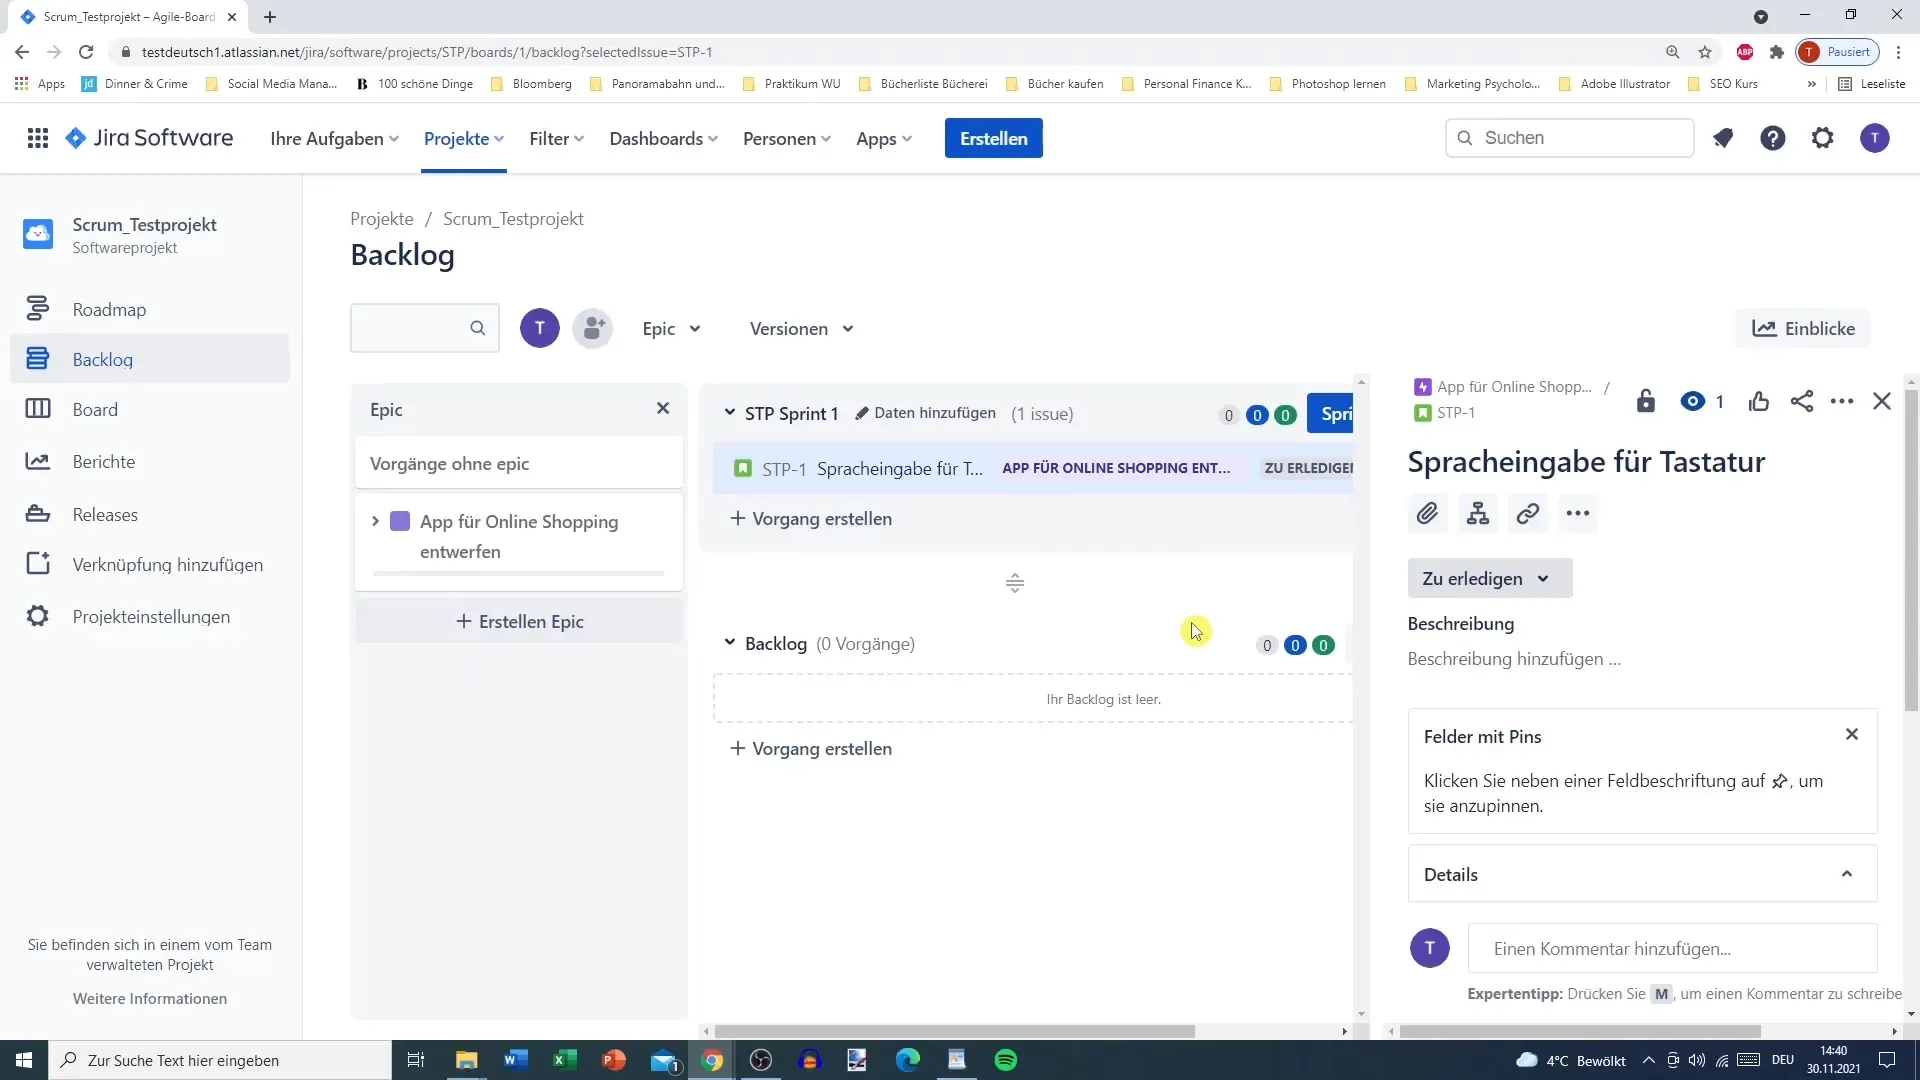Screen dimensions: 1920x1080
Task: Open the Projekte menu
Action: tap(464, 138)
